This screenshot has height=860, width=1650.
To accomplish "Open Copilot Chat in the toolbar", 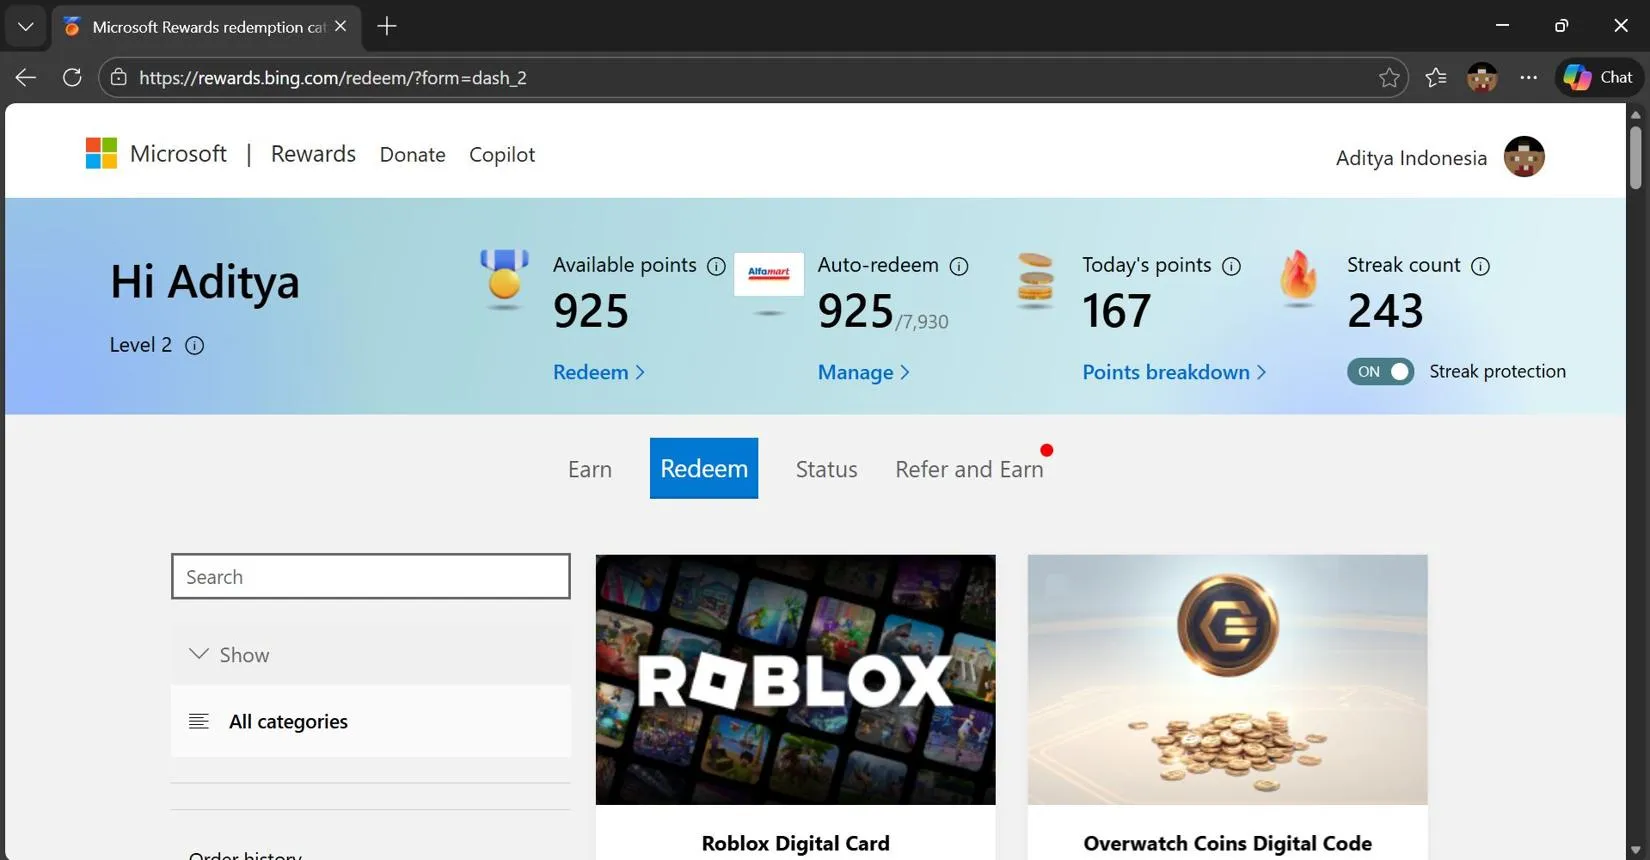I will pos(1599,78).
